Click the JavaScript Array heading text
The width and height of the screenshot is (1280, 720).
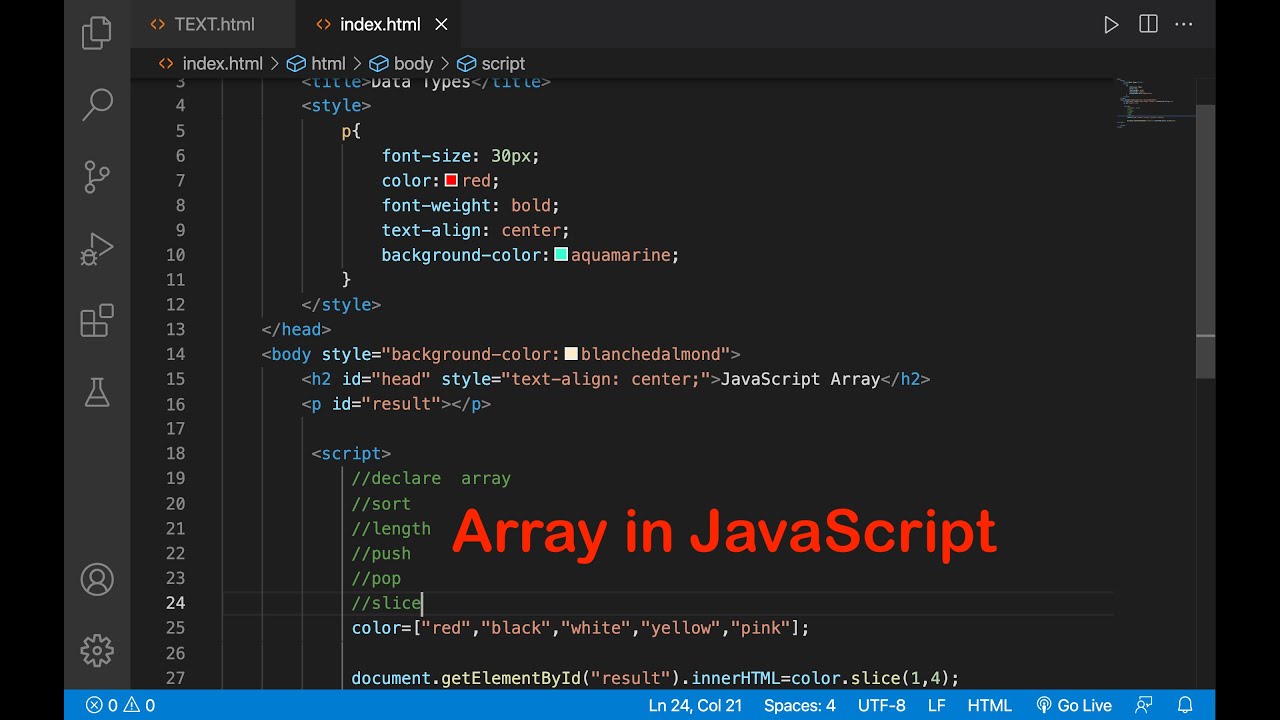point(800,379)
